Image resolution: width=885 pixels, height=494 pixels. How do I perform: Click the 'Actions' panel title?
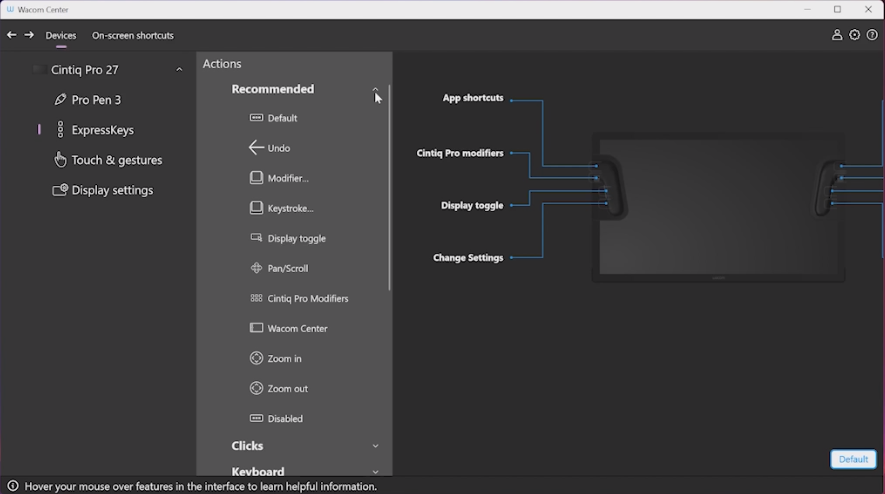pyautogui.click(x=222, y=64)
